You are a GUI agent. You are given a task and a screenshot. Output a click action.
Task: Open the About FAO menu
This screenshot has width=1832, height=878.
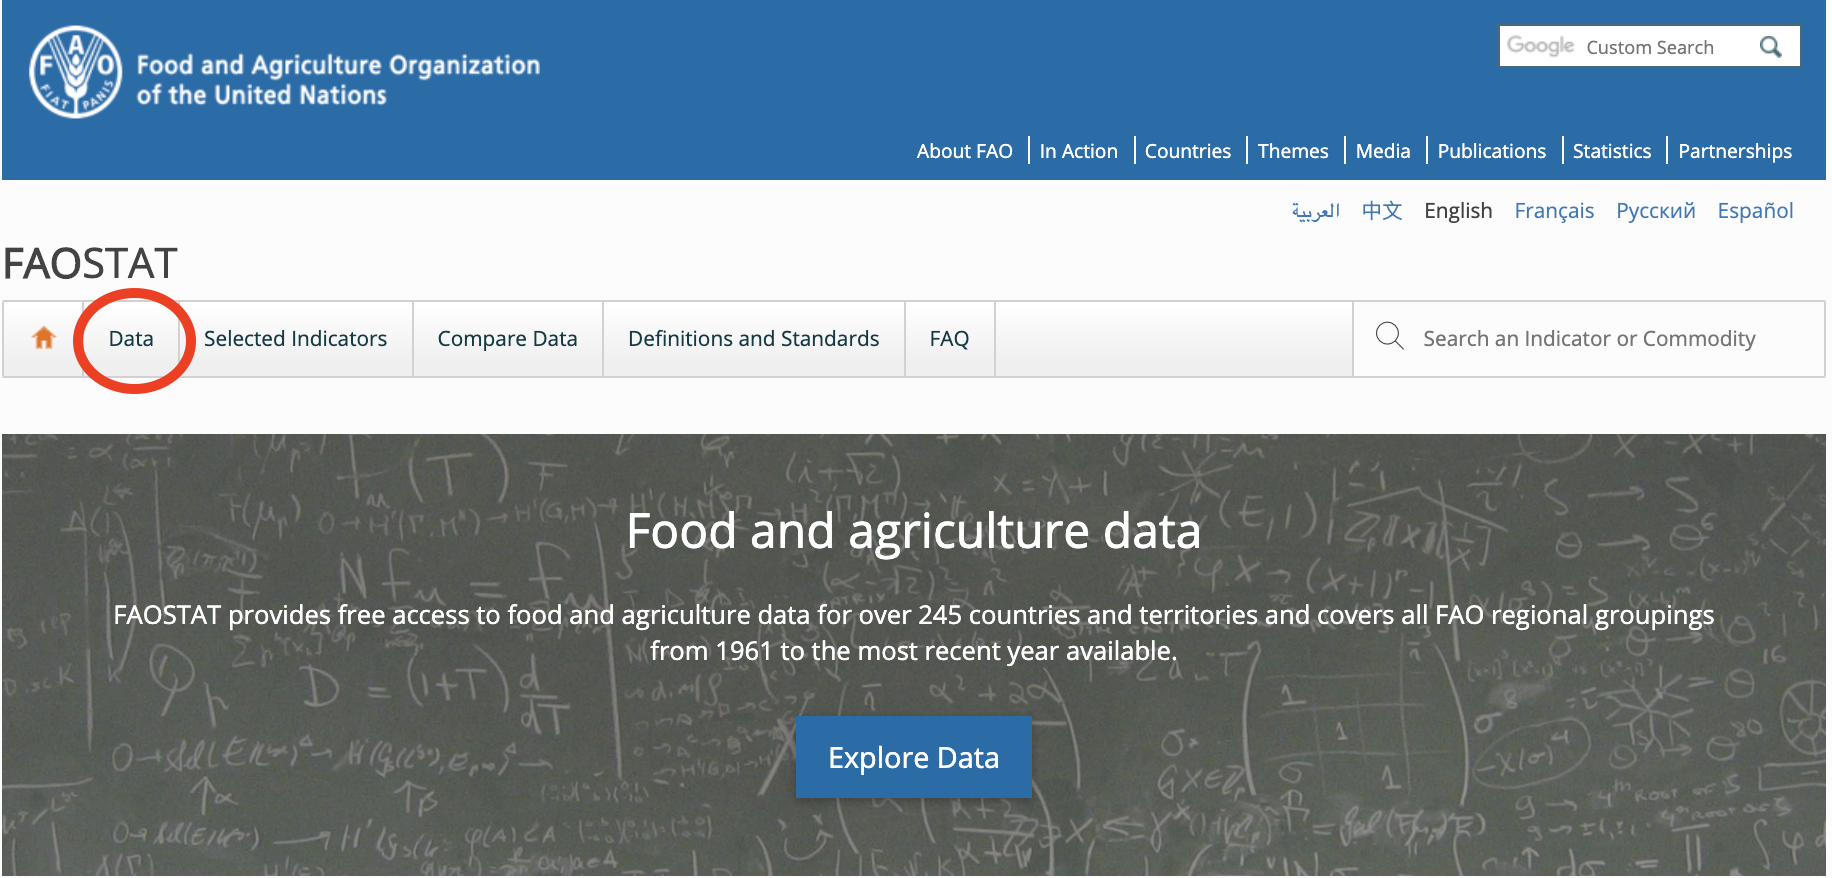tap(964, 151)
